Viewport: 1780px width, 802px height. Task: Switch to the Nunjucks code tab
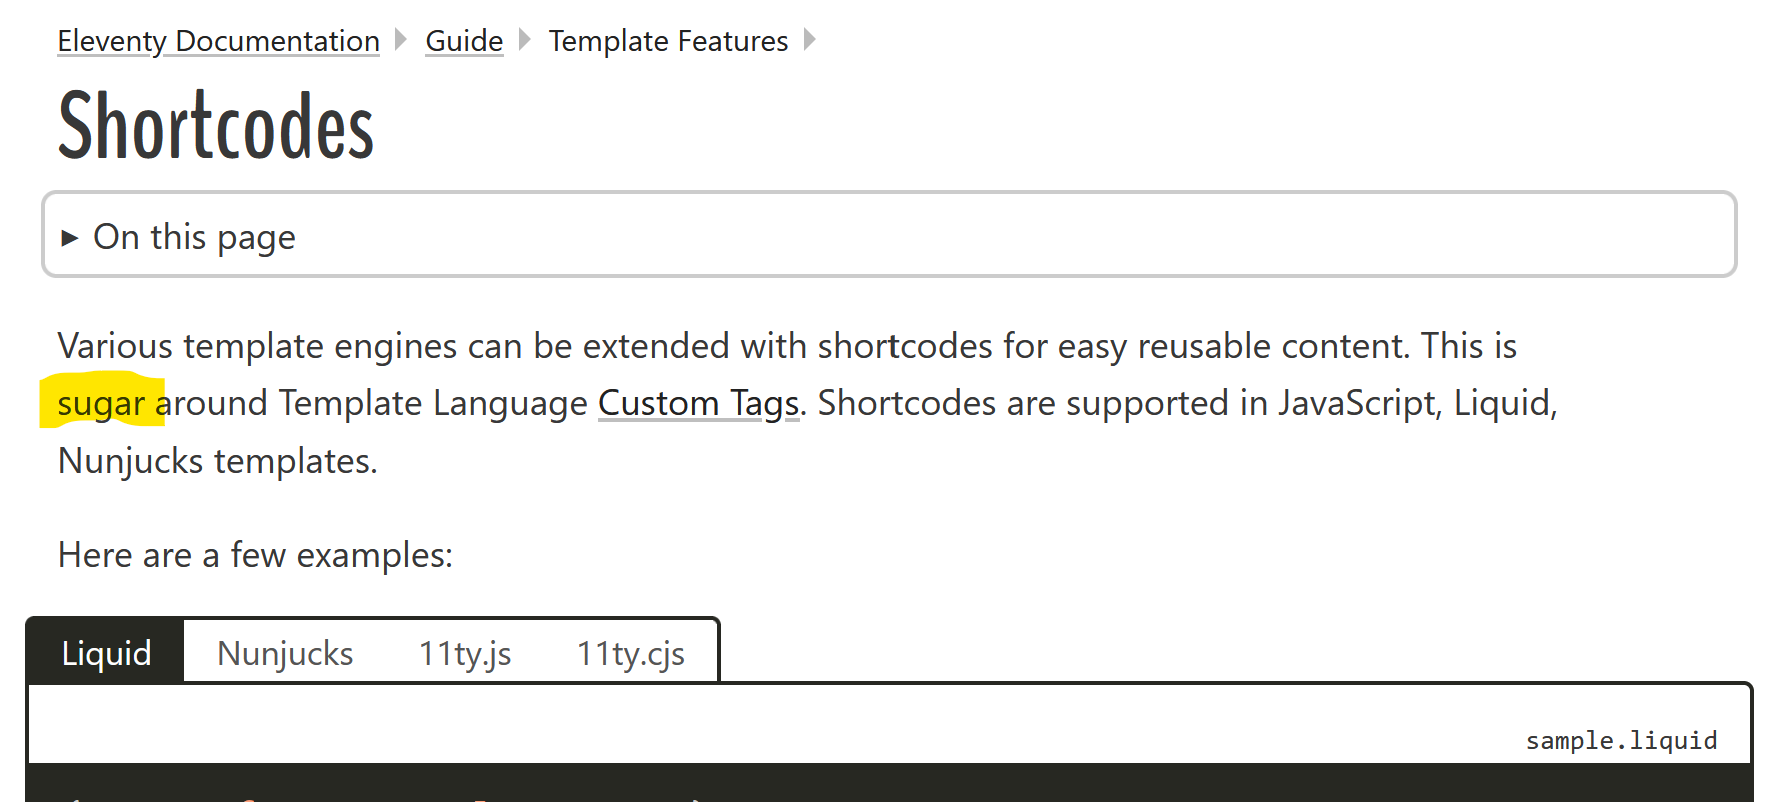point(285,652)
